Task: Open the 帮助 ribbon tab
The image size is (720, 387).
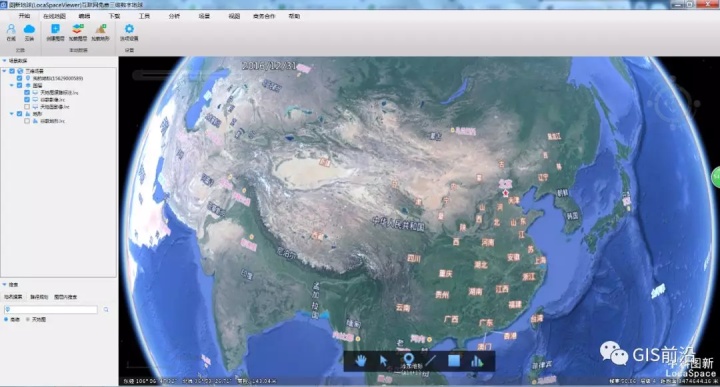Action: pyautogui.click(x=294, y=16)
